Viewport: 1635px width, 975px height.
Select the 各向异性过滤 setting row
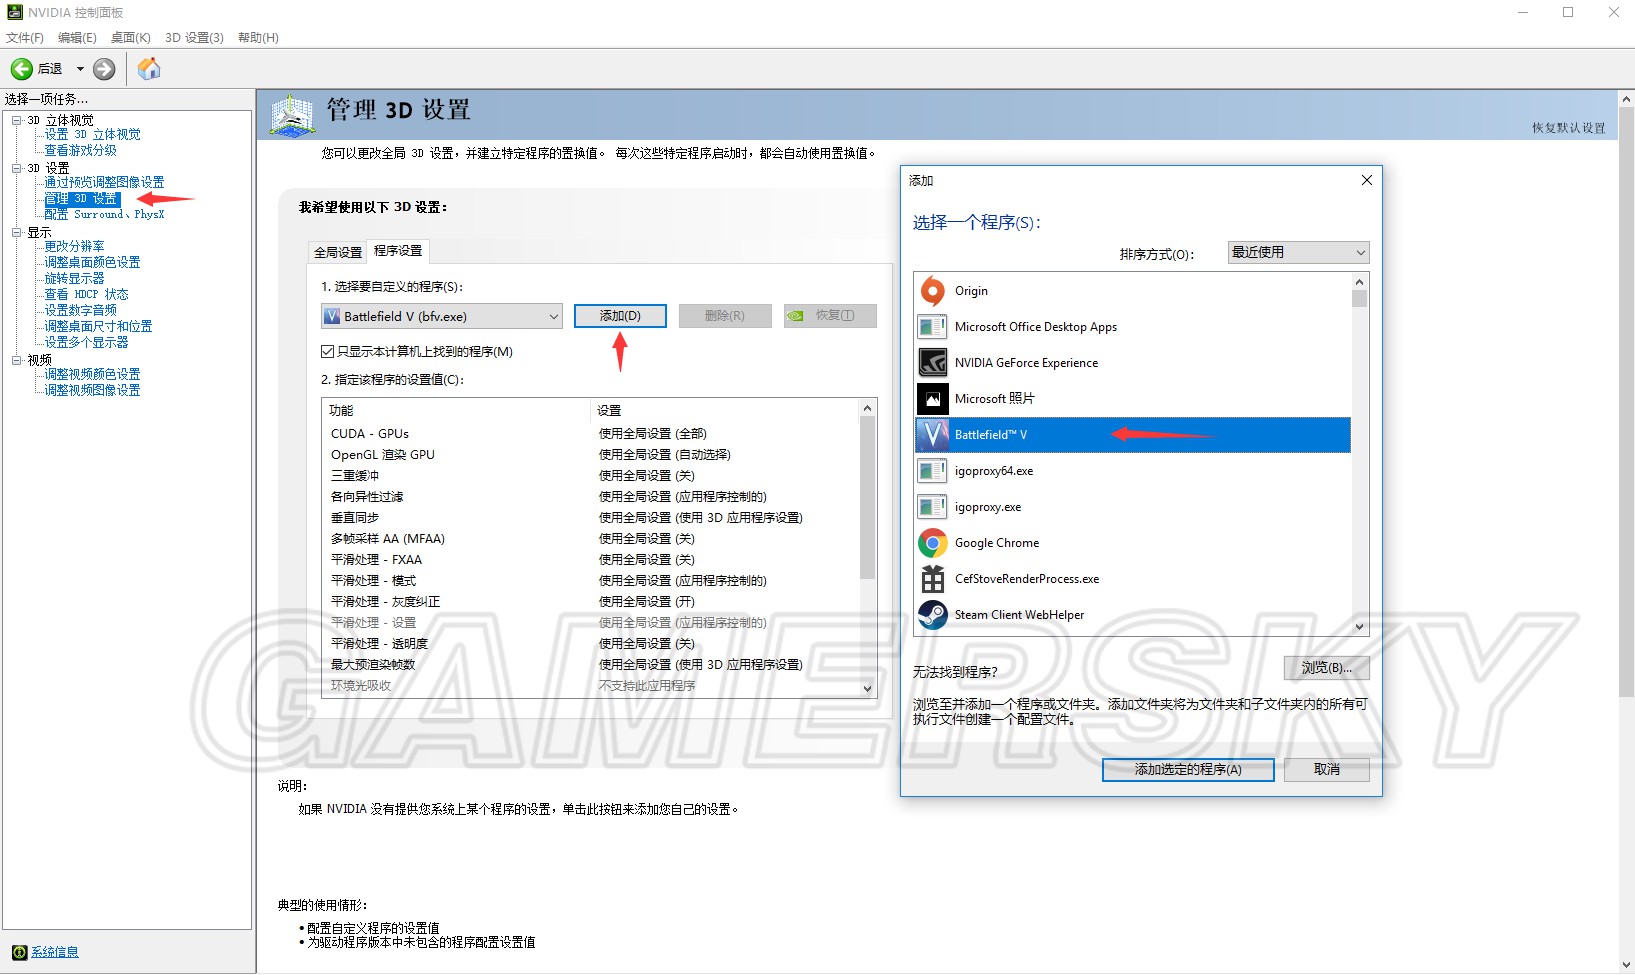[591, 497]
